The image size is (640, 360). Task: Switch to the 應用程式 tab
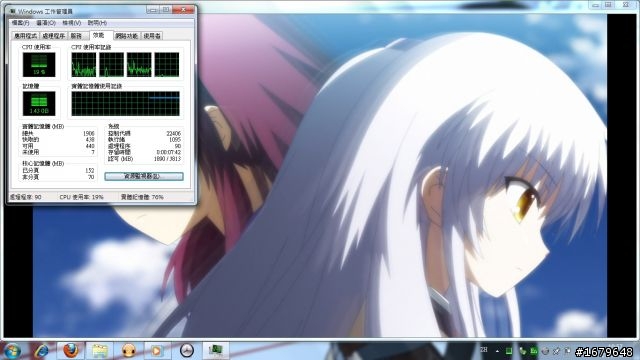(x=25, y=36)
